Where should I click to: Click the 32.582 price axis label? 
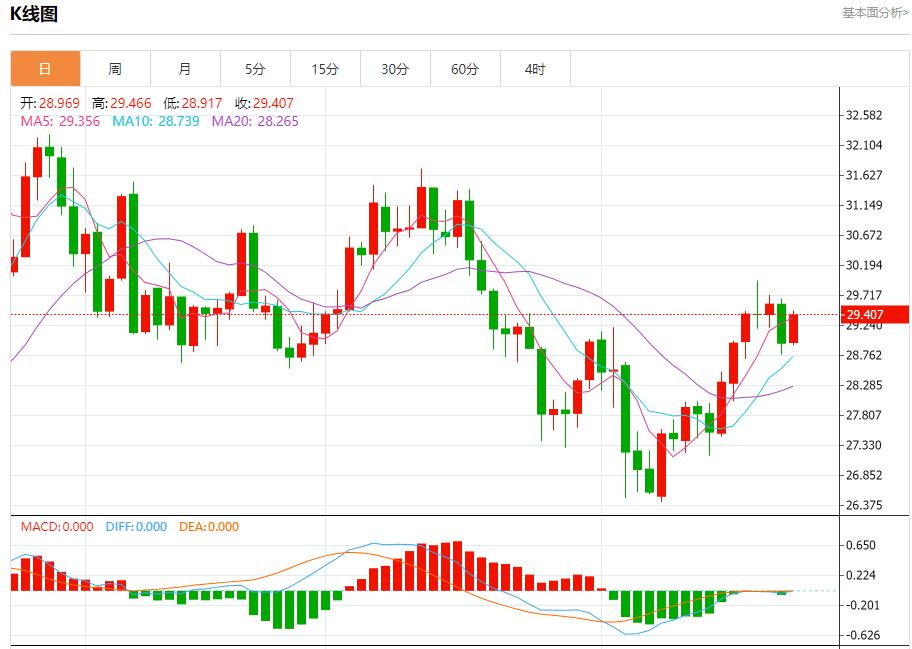point(863,115)
